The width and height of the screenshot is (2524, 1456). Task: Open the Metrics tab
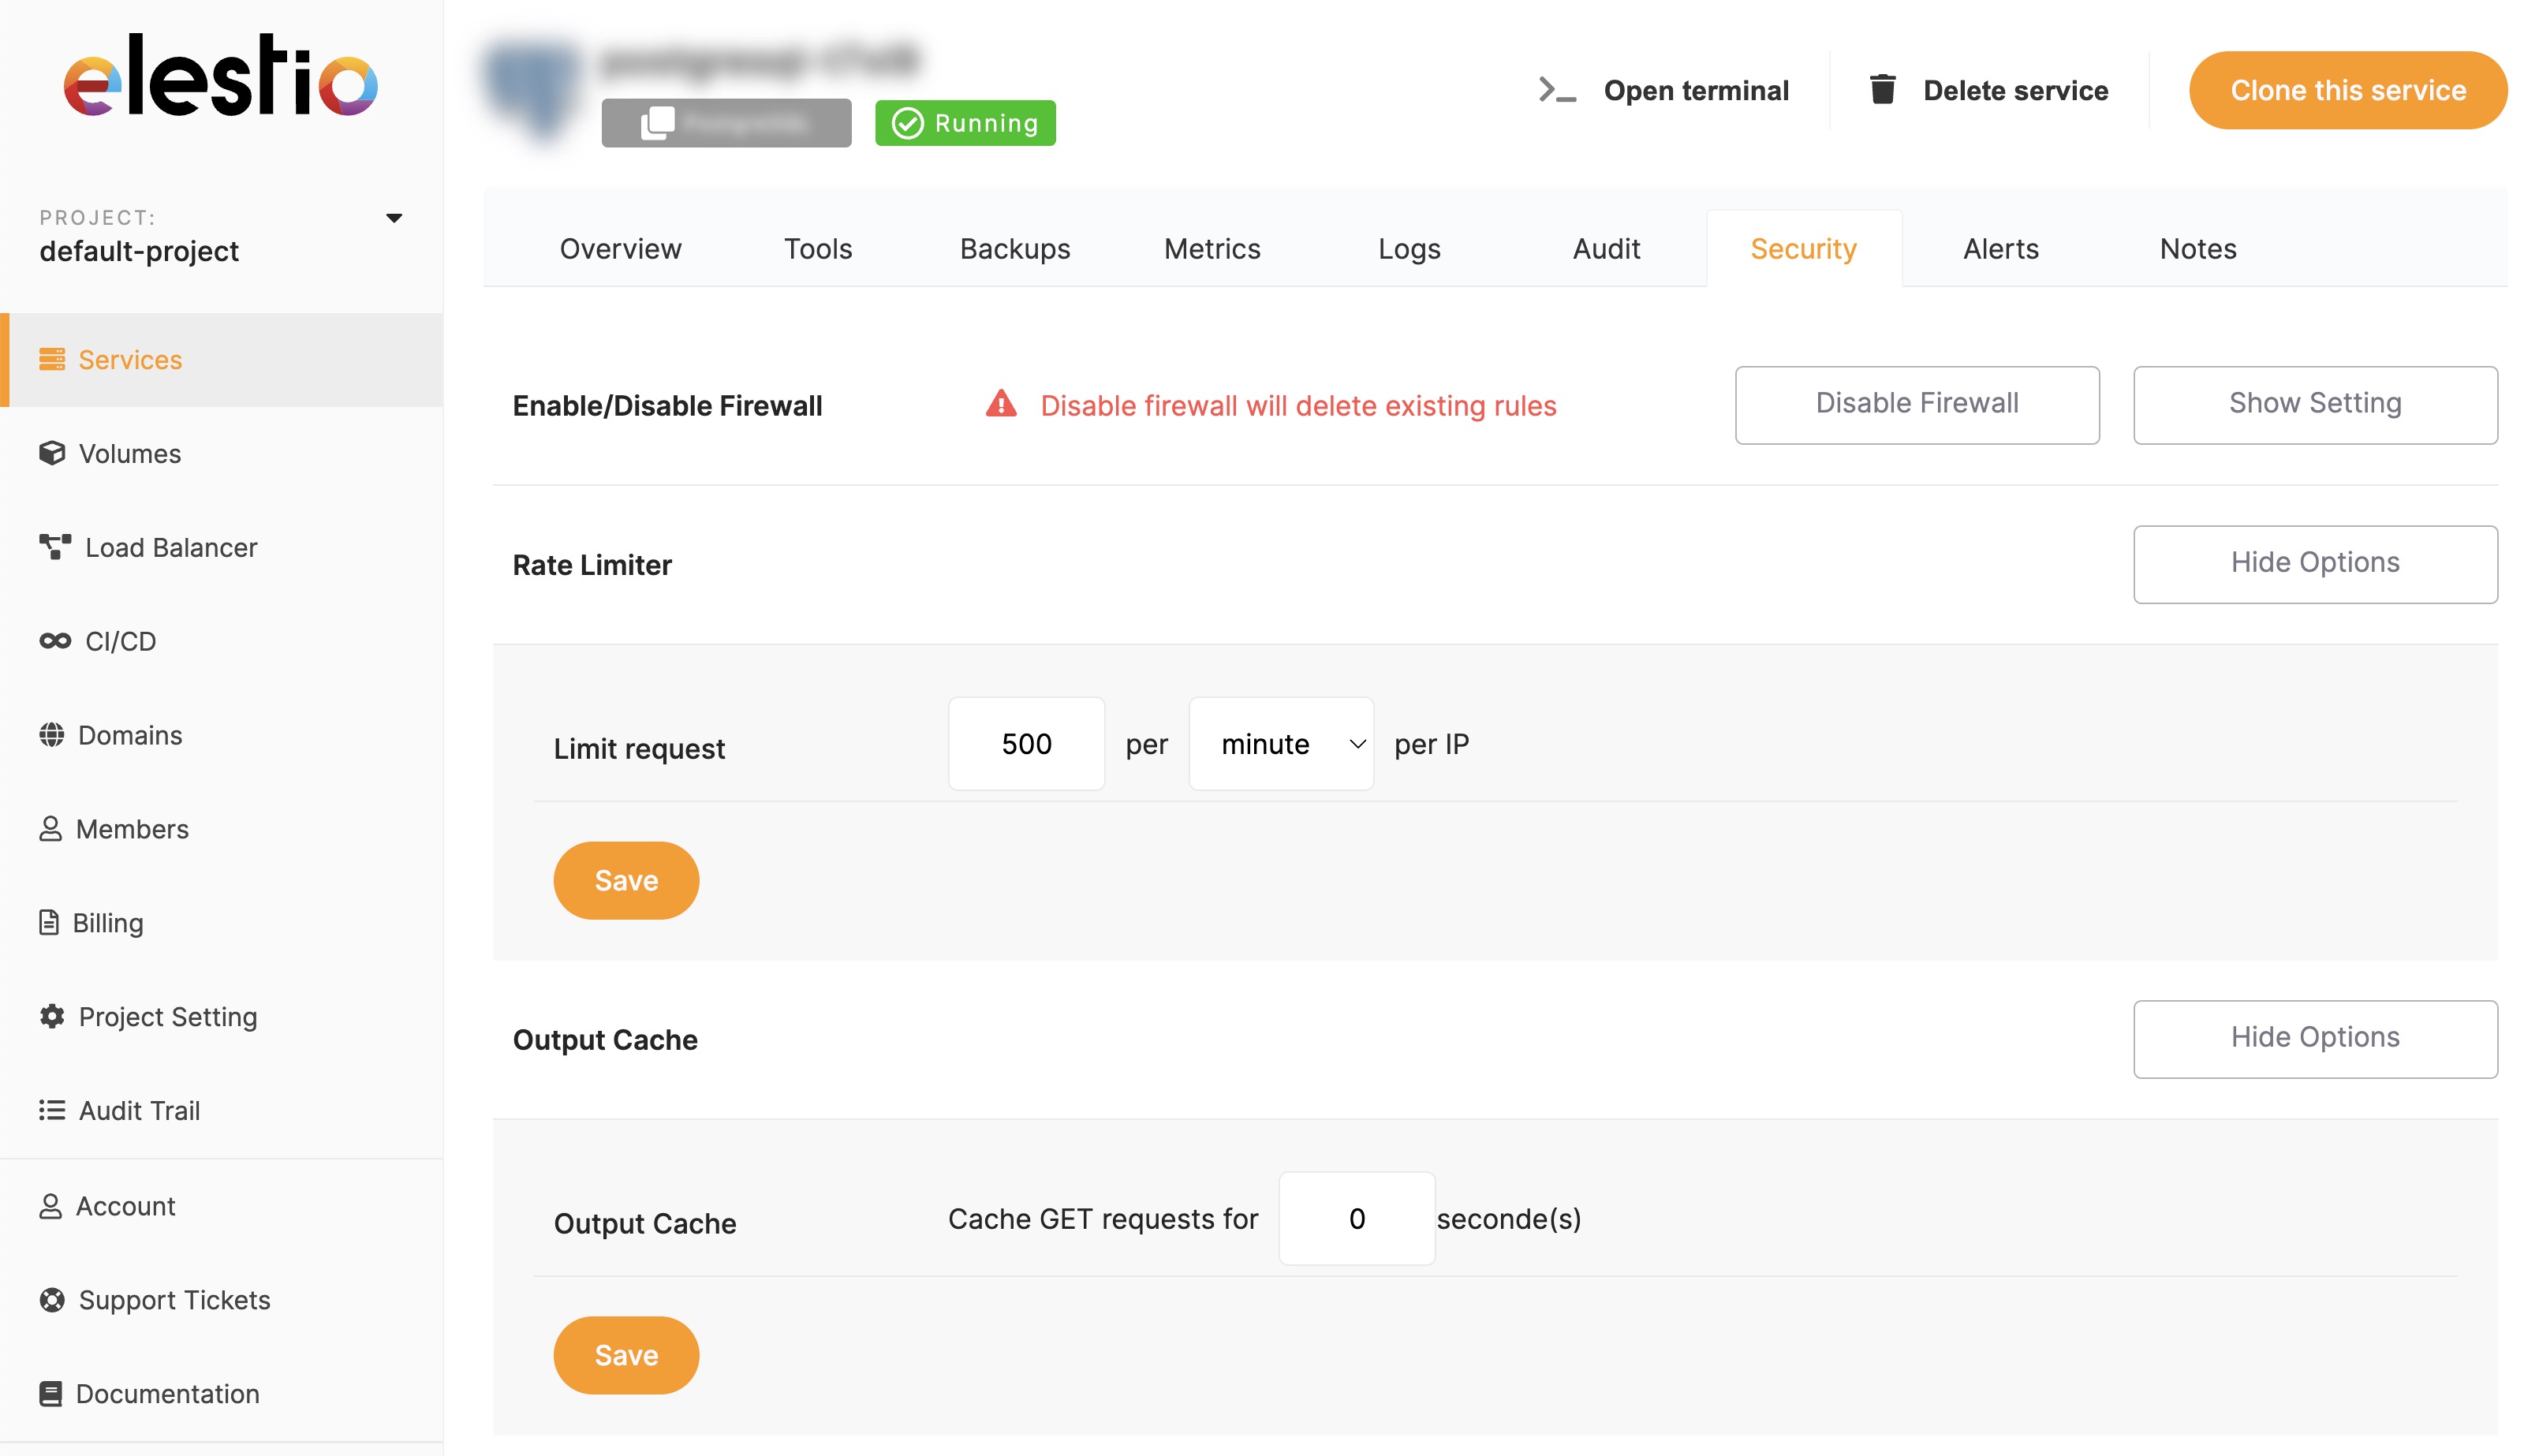pyautogui.click(x=1212, y=248)
